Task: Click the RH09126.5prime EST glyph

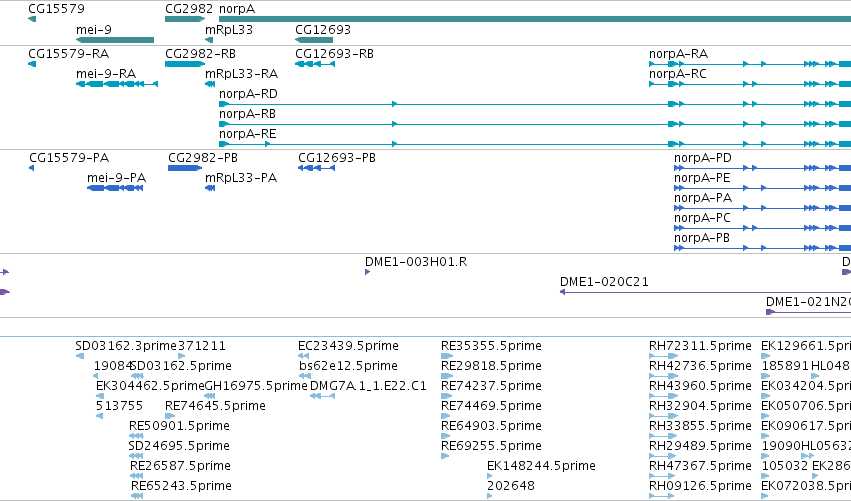Action: (662, 496)
